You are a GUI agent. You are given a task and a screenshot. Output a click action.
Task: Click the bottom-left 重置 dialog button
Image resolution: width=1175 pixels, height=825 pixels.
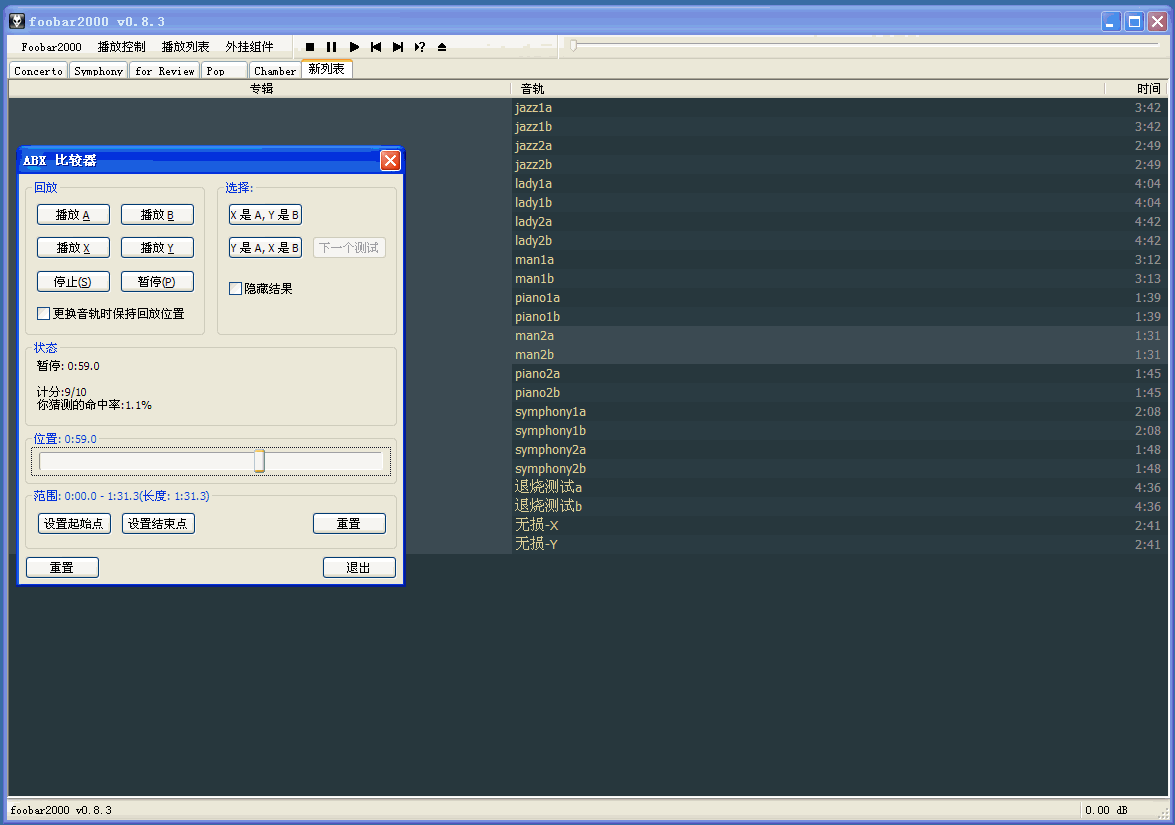[62, 568]
